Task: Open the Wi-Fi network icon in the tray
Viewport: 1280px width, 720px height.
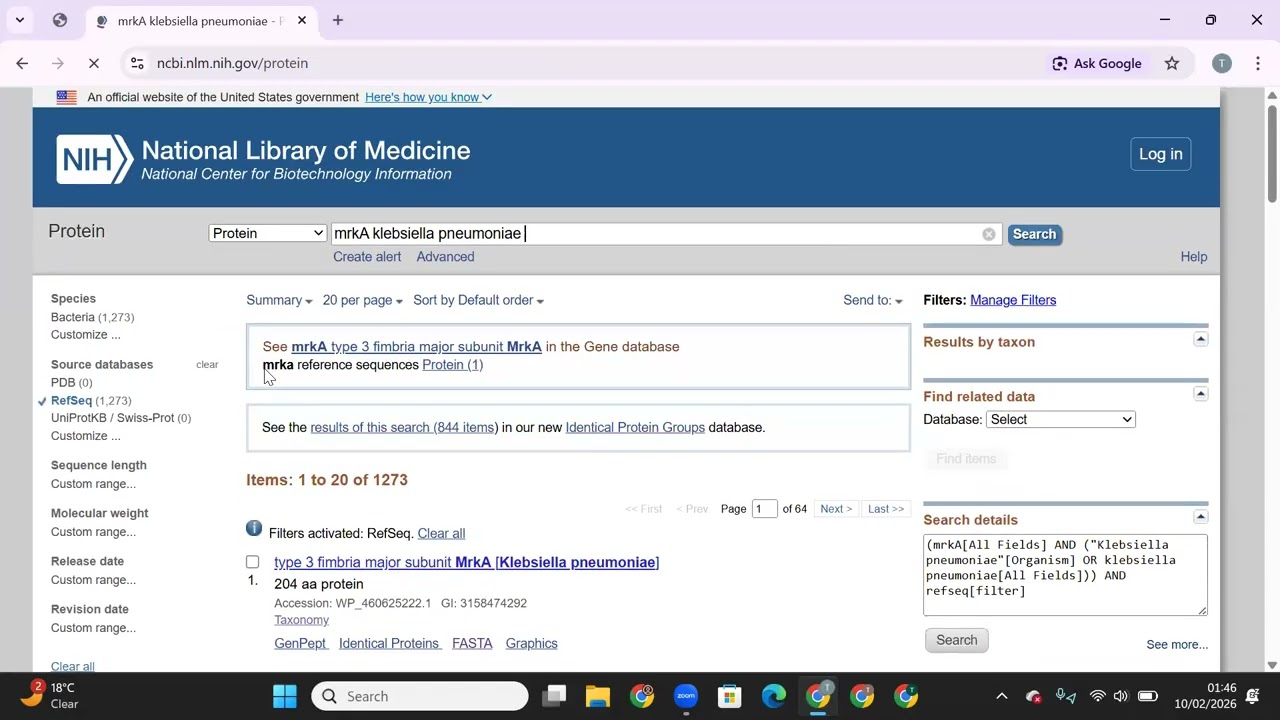Action: pos(1097,696)
